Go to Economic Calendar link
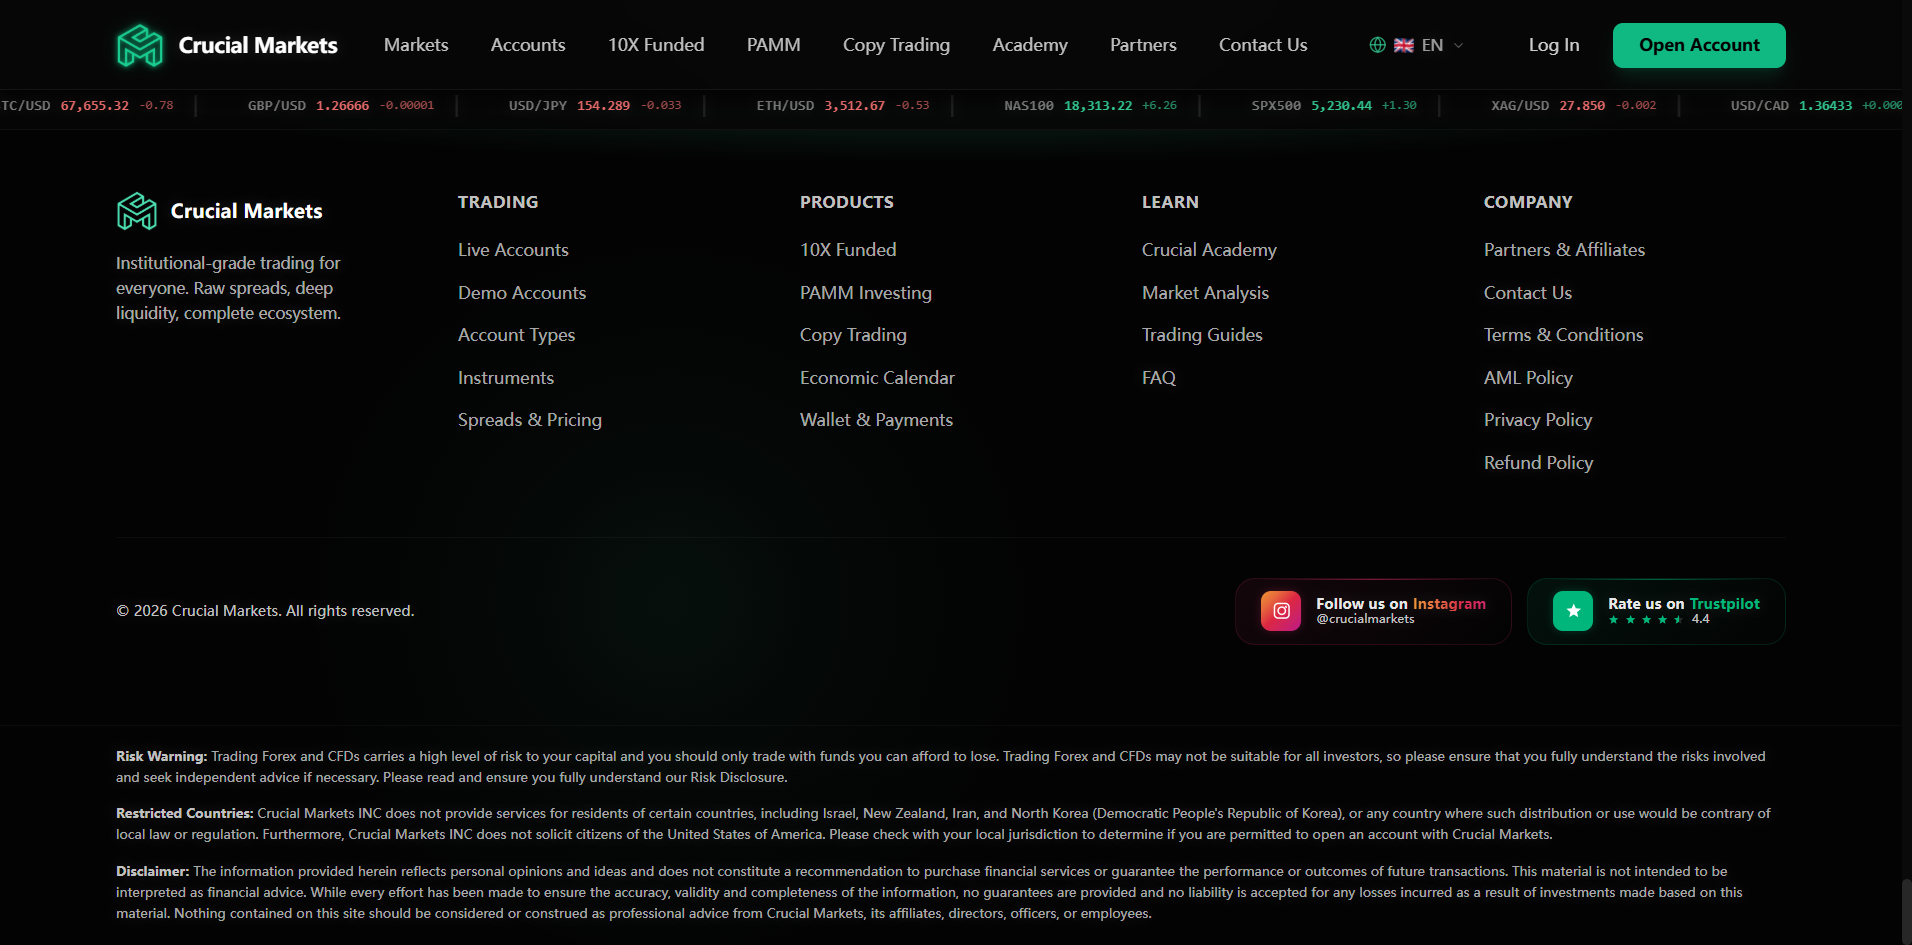Viewport: 1912px width, 945px height. pyautogui.click(x=877, y=378)
